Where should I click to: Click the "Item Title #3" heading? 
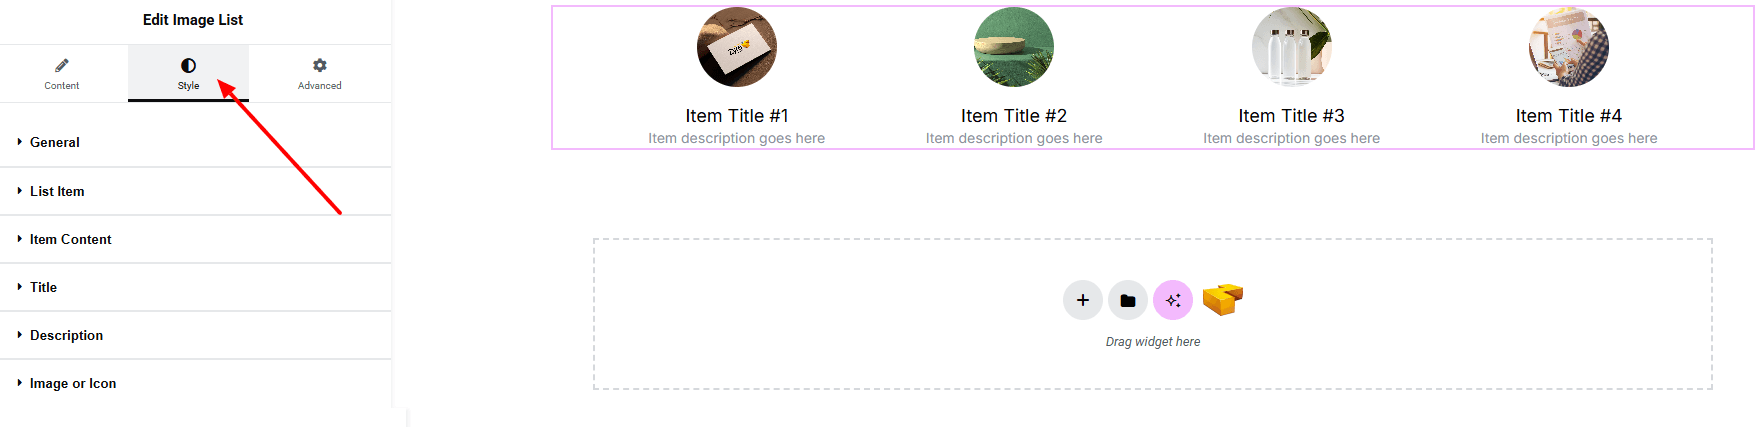point(1291,116)
